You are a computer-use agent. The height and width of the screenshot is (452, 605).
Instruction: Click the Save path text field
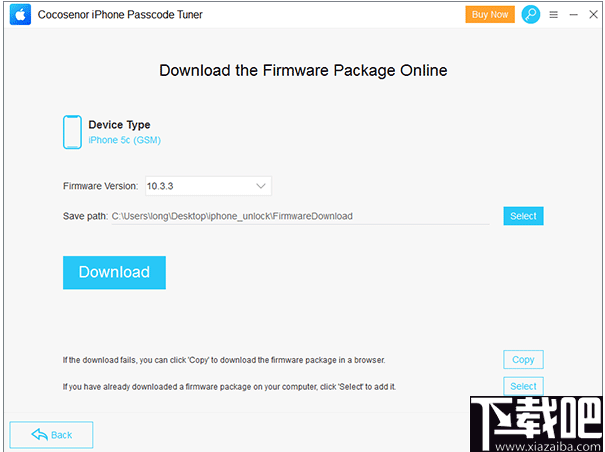coord(300,216)
